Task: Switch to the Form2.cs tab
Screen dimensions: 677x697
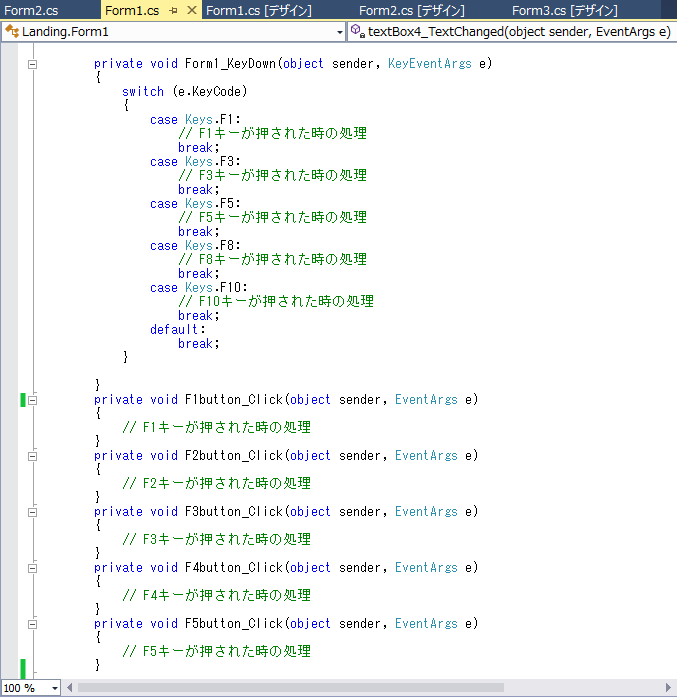Action: pyautogui.click(x=31, y=10)
